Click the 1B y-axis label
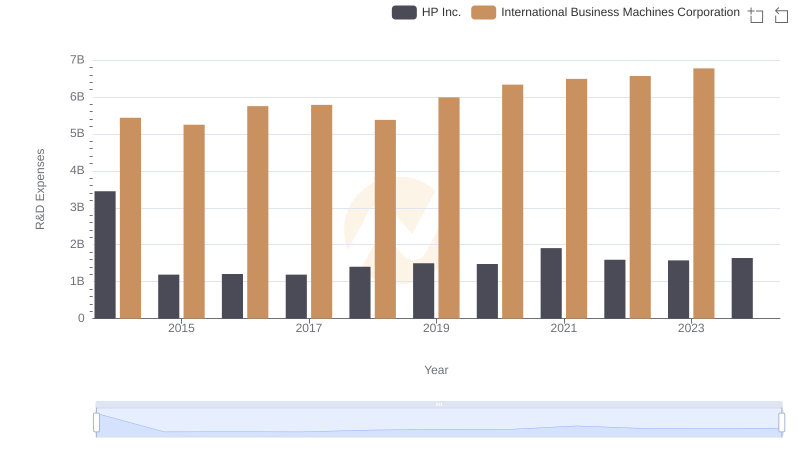 [x=77, y=281]
